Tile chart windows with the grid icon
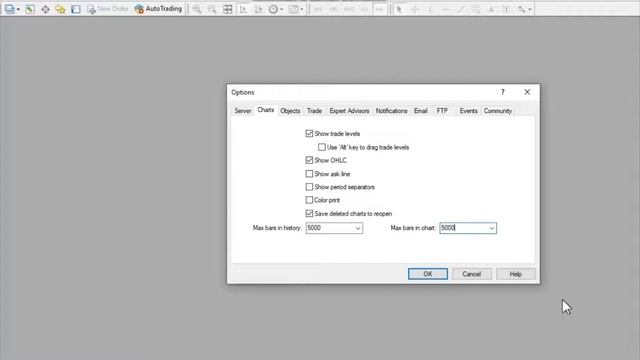The width and height of the screenshot is (640, 360). click(228, 9)
